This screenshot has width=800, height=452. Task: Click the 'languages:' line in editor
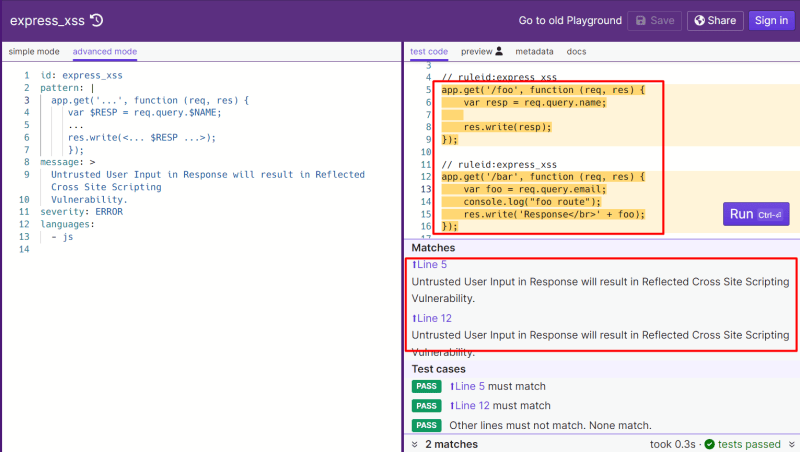(67, 224)
